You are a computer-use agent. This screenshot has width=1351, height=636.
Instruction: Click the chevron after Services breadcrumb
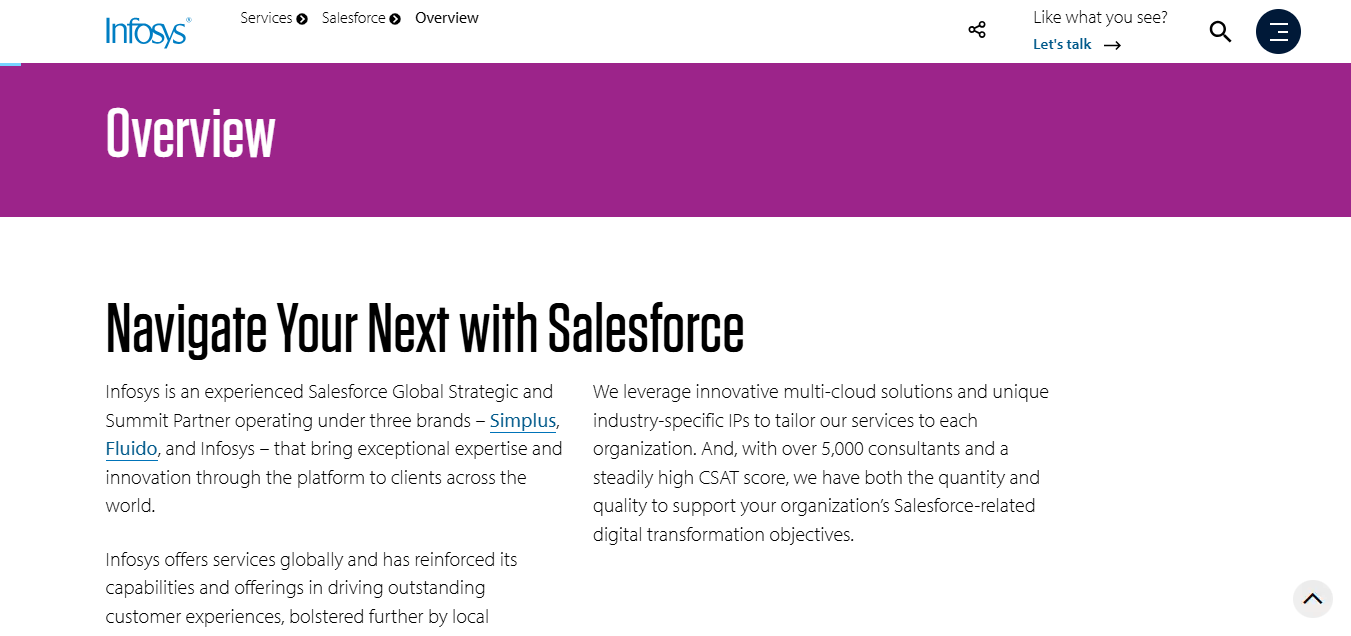302,17
